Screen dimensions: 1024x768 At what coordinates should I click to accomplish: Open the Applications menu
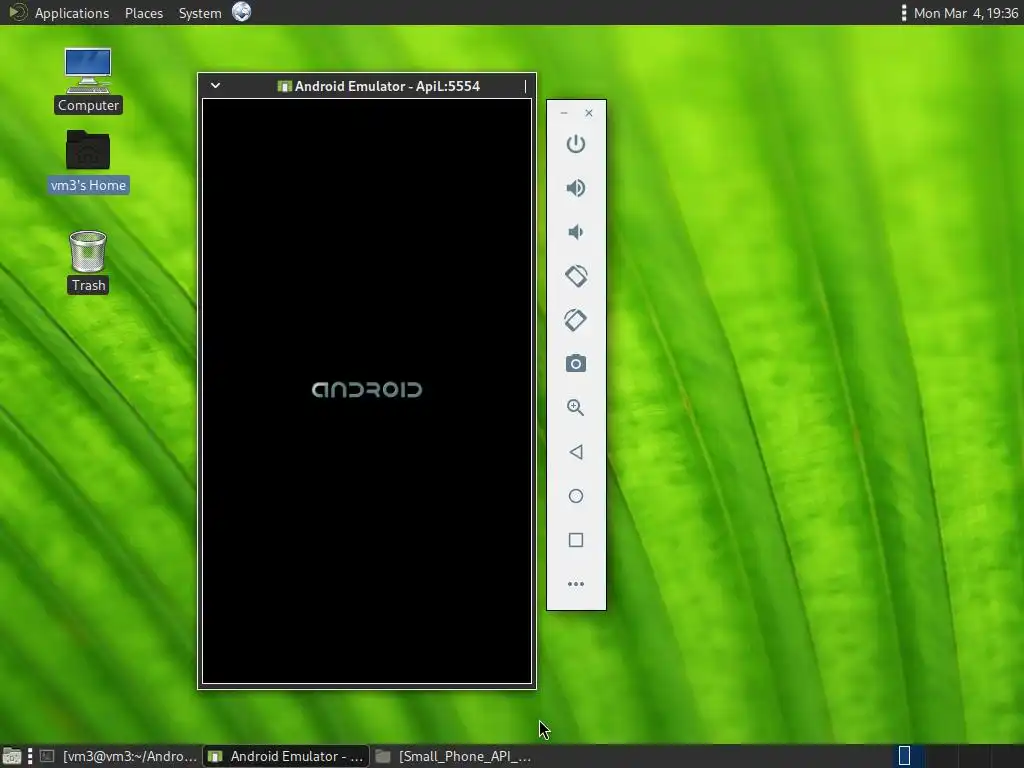tap(72, 13)
